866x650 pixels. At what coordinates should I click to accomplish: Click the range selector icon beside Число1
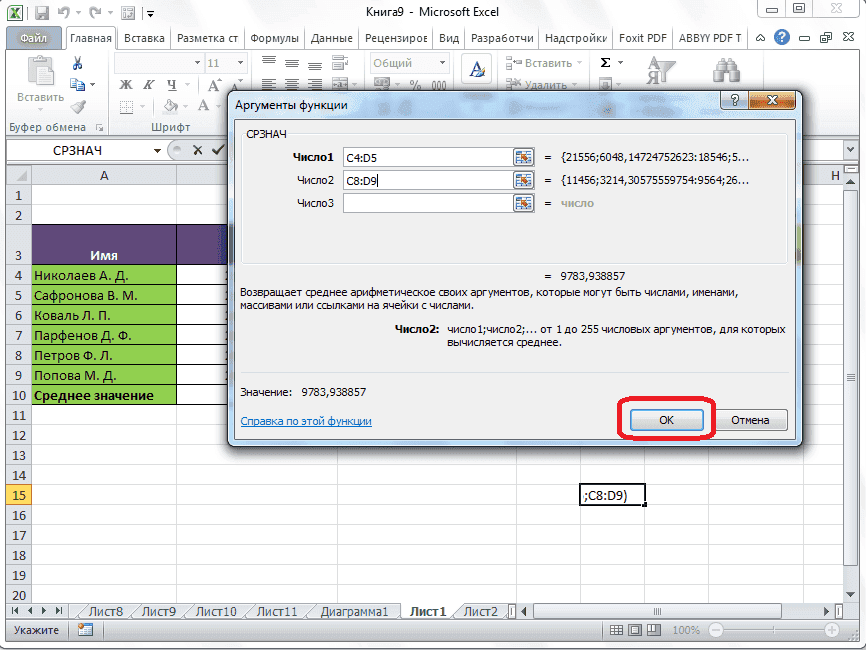[x=523, y=157]
